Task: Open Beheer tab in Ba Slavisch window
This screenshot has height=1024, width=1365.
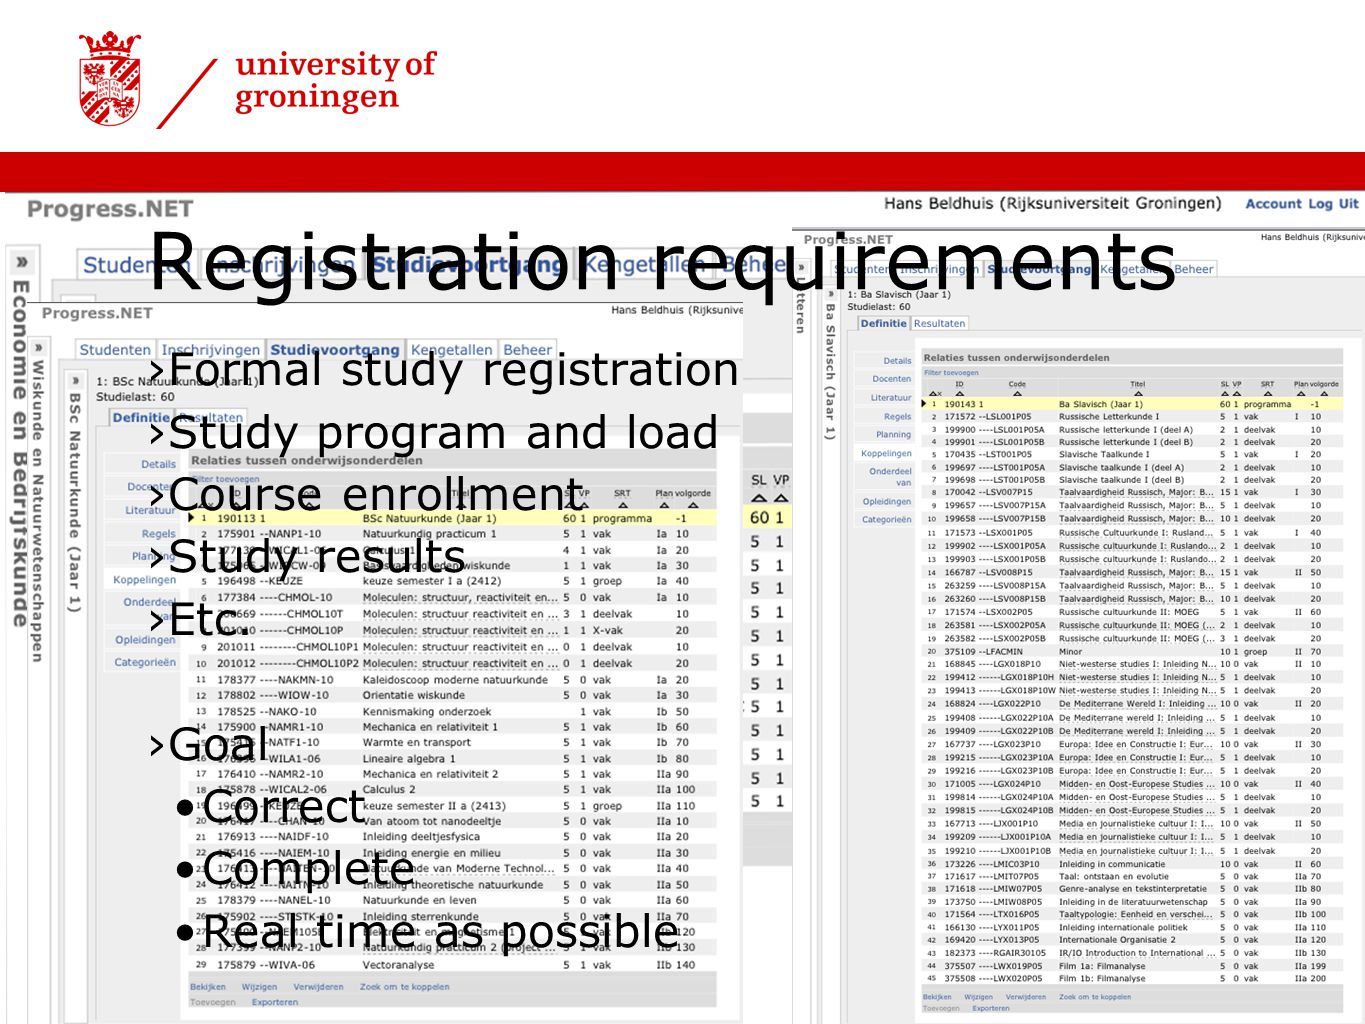Action: pyautogui.click(x=1193, y=269)
